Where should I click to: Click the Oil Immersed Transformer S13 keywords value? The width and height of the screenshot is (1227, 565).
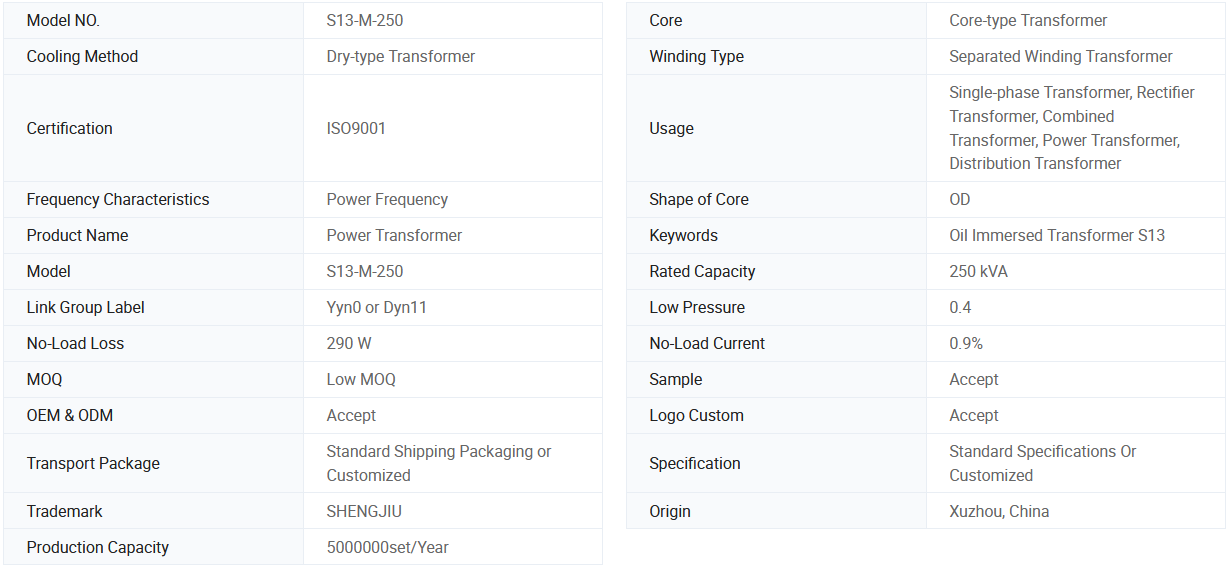tap(1056, 235)
